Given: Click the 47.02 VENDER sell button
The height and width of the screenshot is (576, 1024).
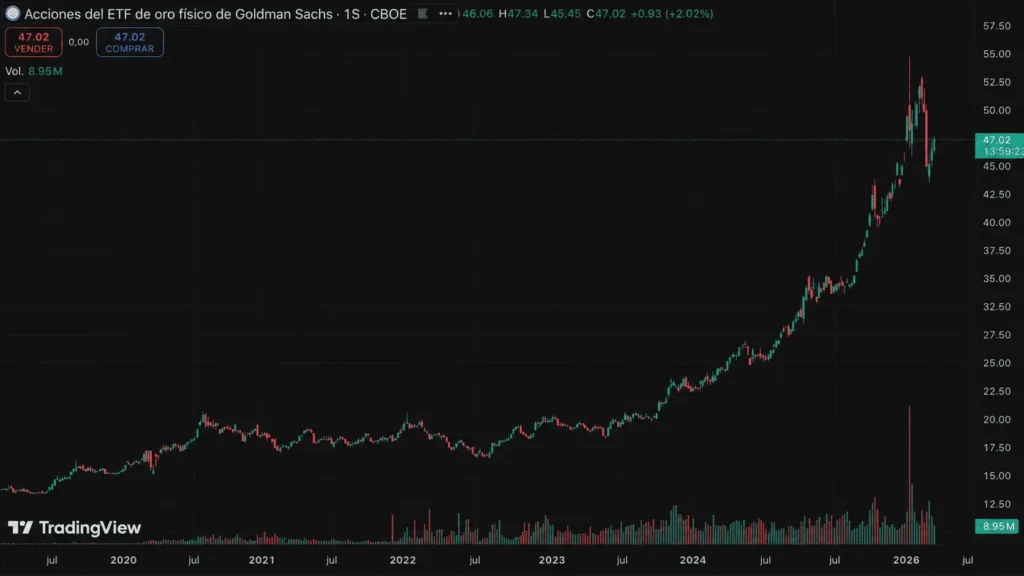Looking at the screenshot, I should (33, 42).
